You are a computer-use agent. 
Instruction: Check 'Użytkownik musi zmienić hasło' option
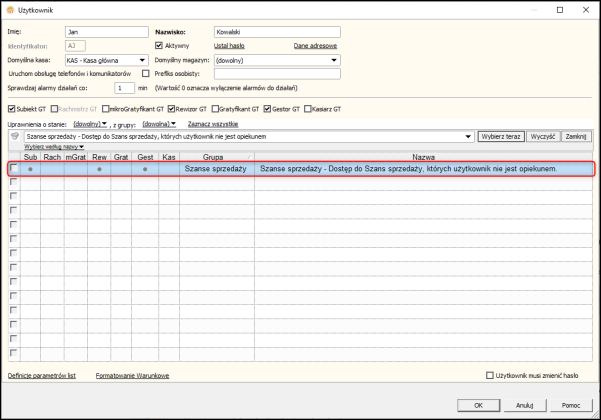pos(489,376)
